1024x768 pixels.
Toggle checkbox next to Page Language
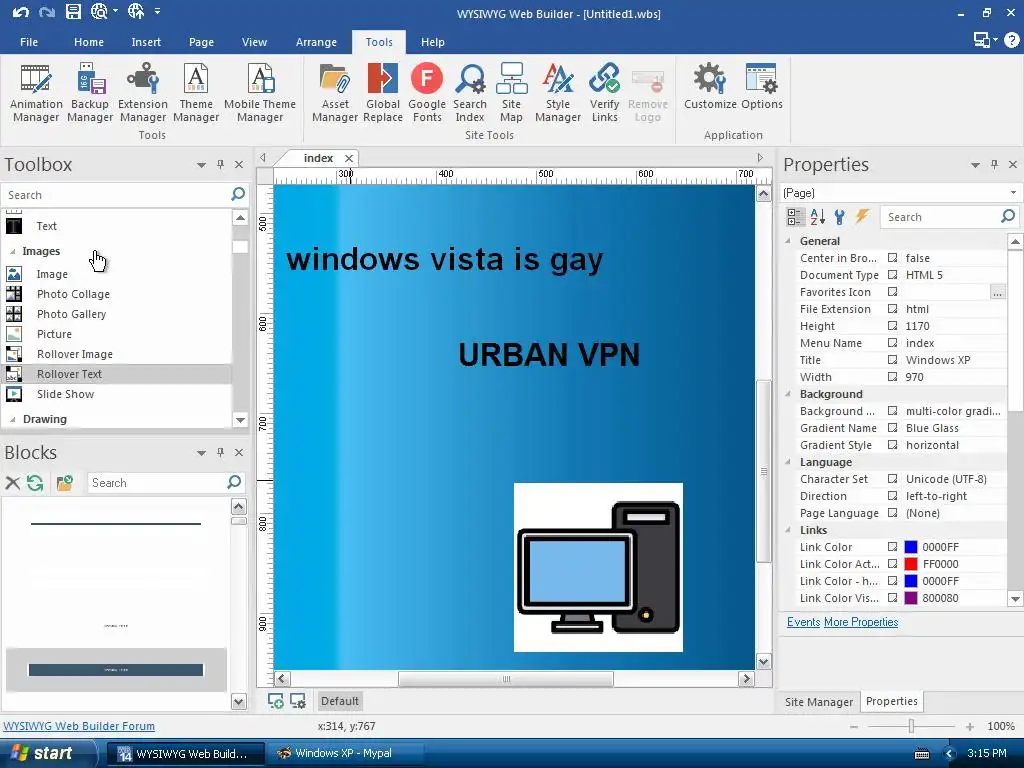click(892, 513)
